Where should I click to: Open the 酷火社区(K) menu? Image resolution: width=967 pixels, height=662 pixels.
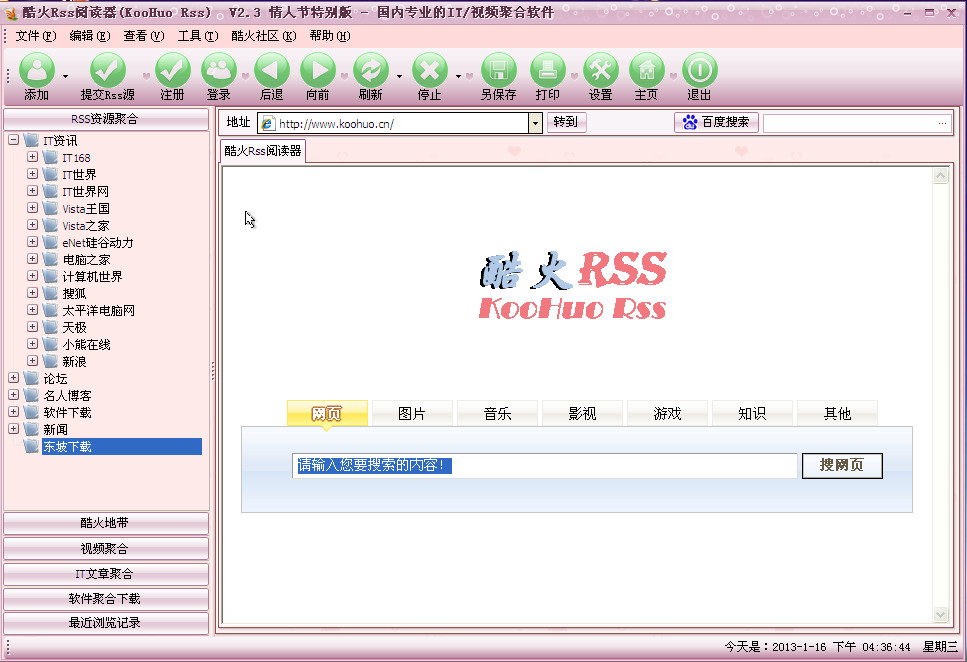point(264,36)
